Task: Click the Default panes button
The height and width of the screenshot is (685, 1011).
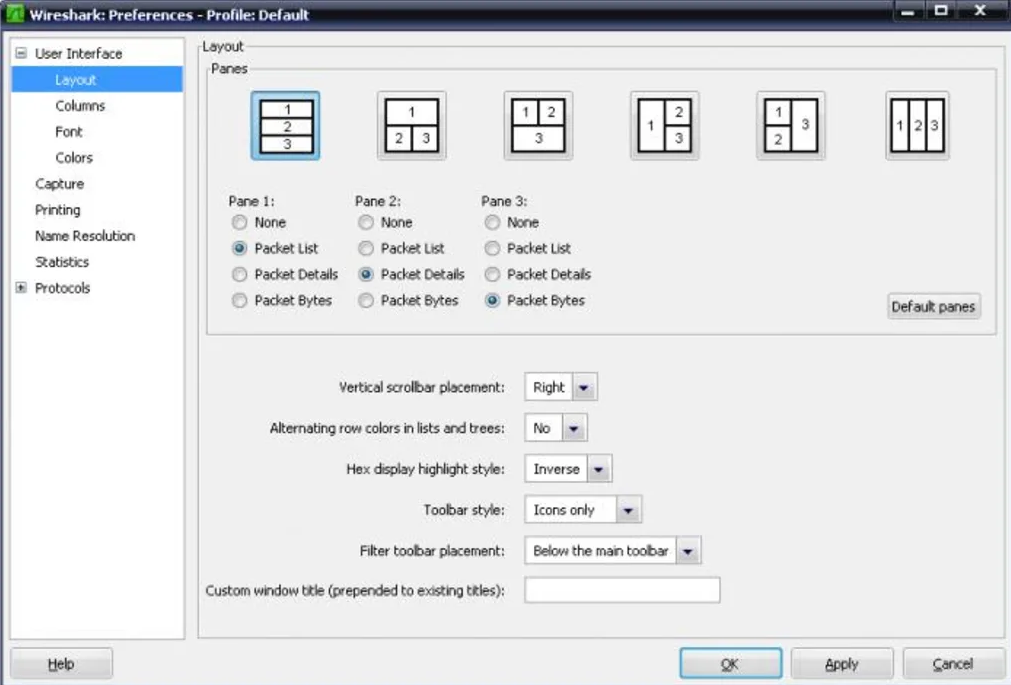Action: click(x=933, y=307)
